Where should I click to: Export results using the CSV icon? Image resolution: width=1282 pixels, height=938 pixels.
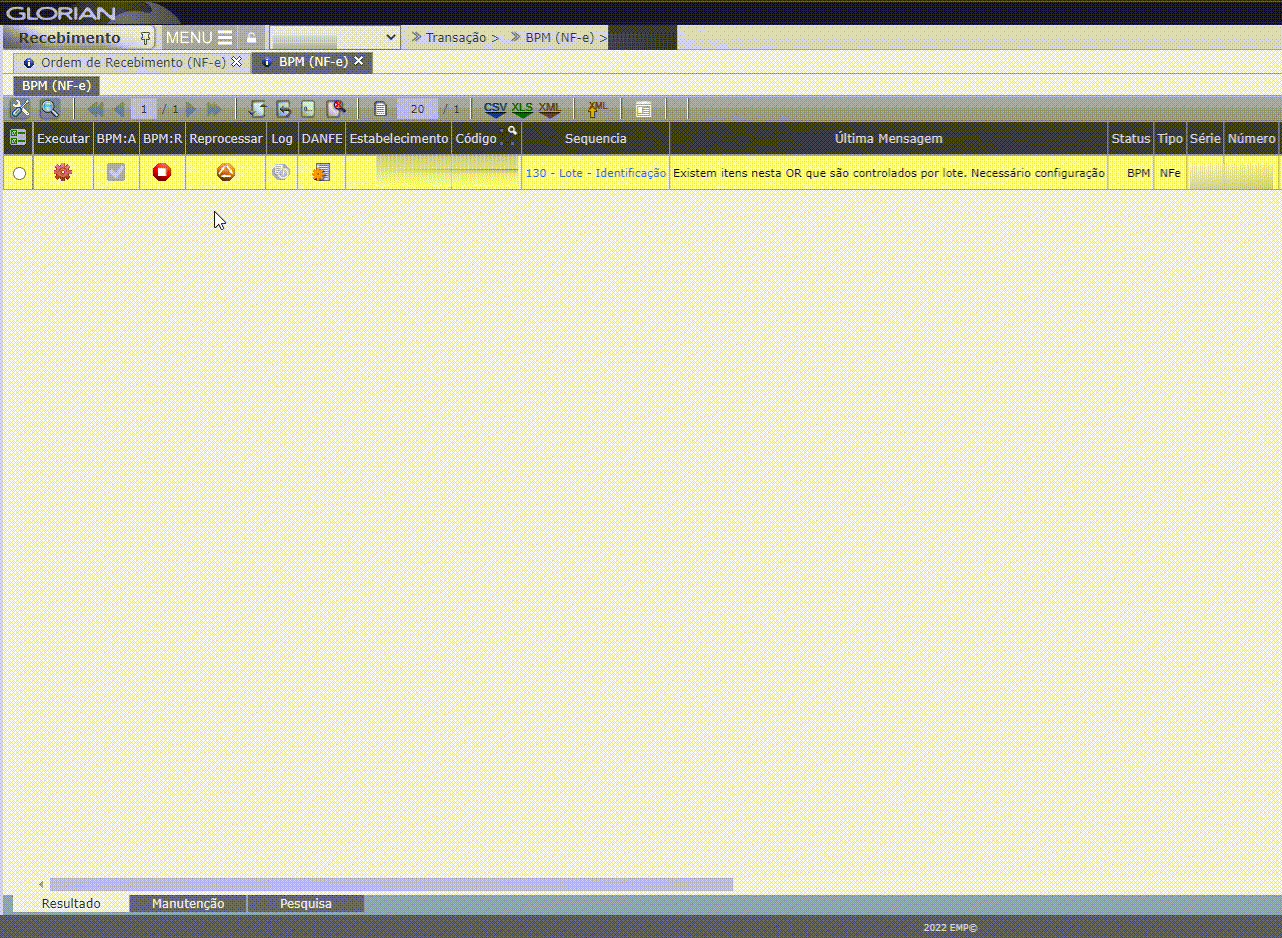pyautogui.click(x=495, y=109)
